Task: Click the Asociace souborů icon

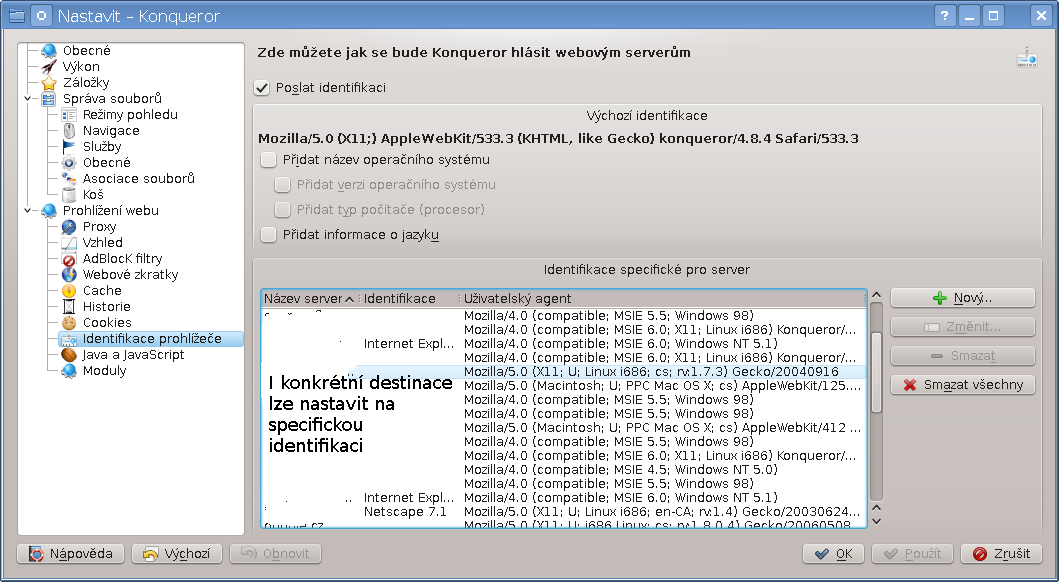Action: click(x=69, y=179)
